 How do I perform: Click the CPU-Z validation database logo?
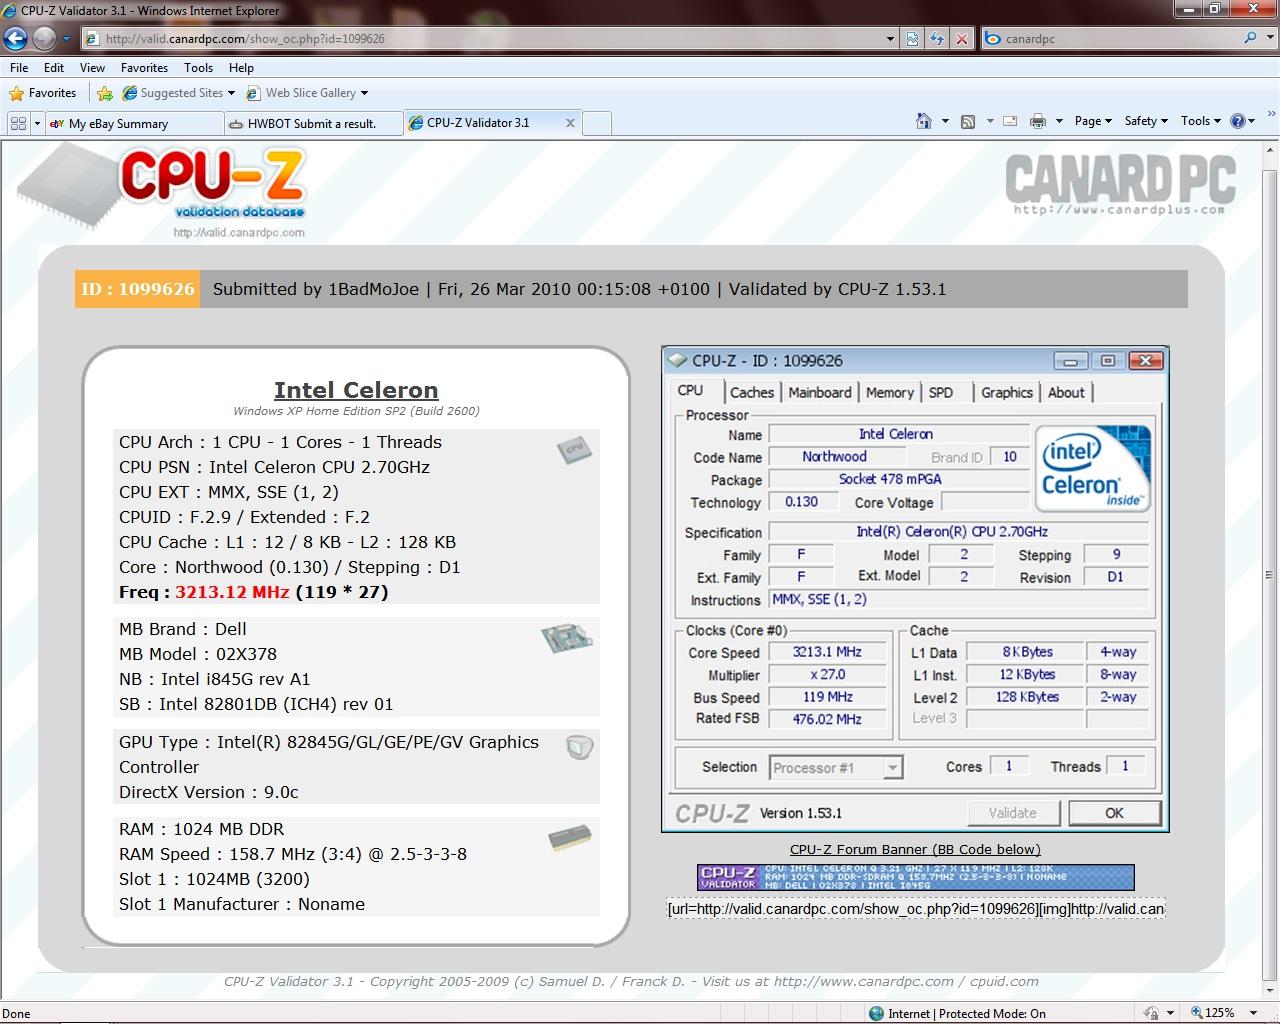click(x=162, y=190)
